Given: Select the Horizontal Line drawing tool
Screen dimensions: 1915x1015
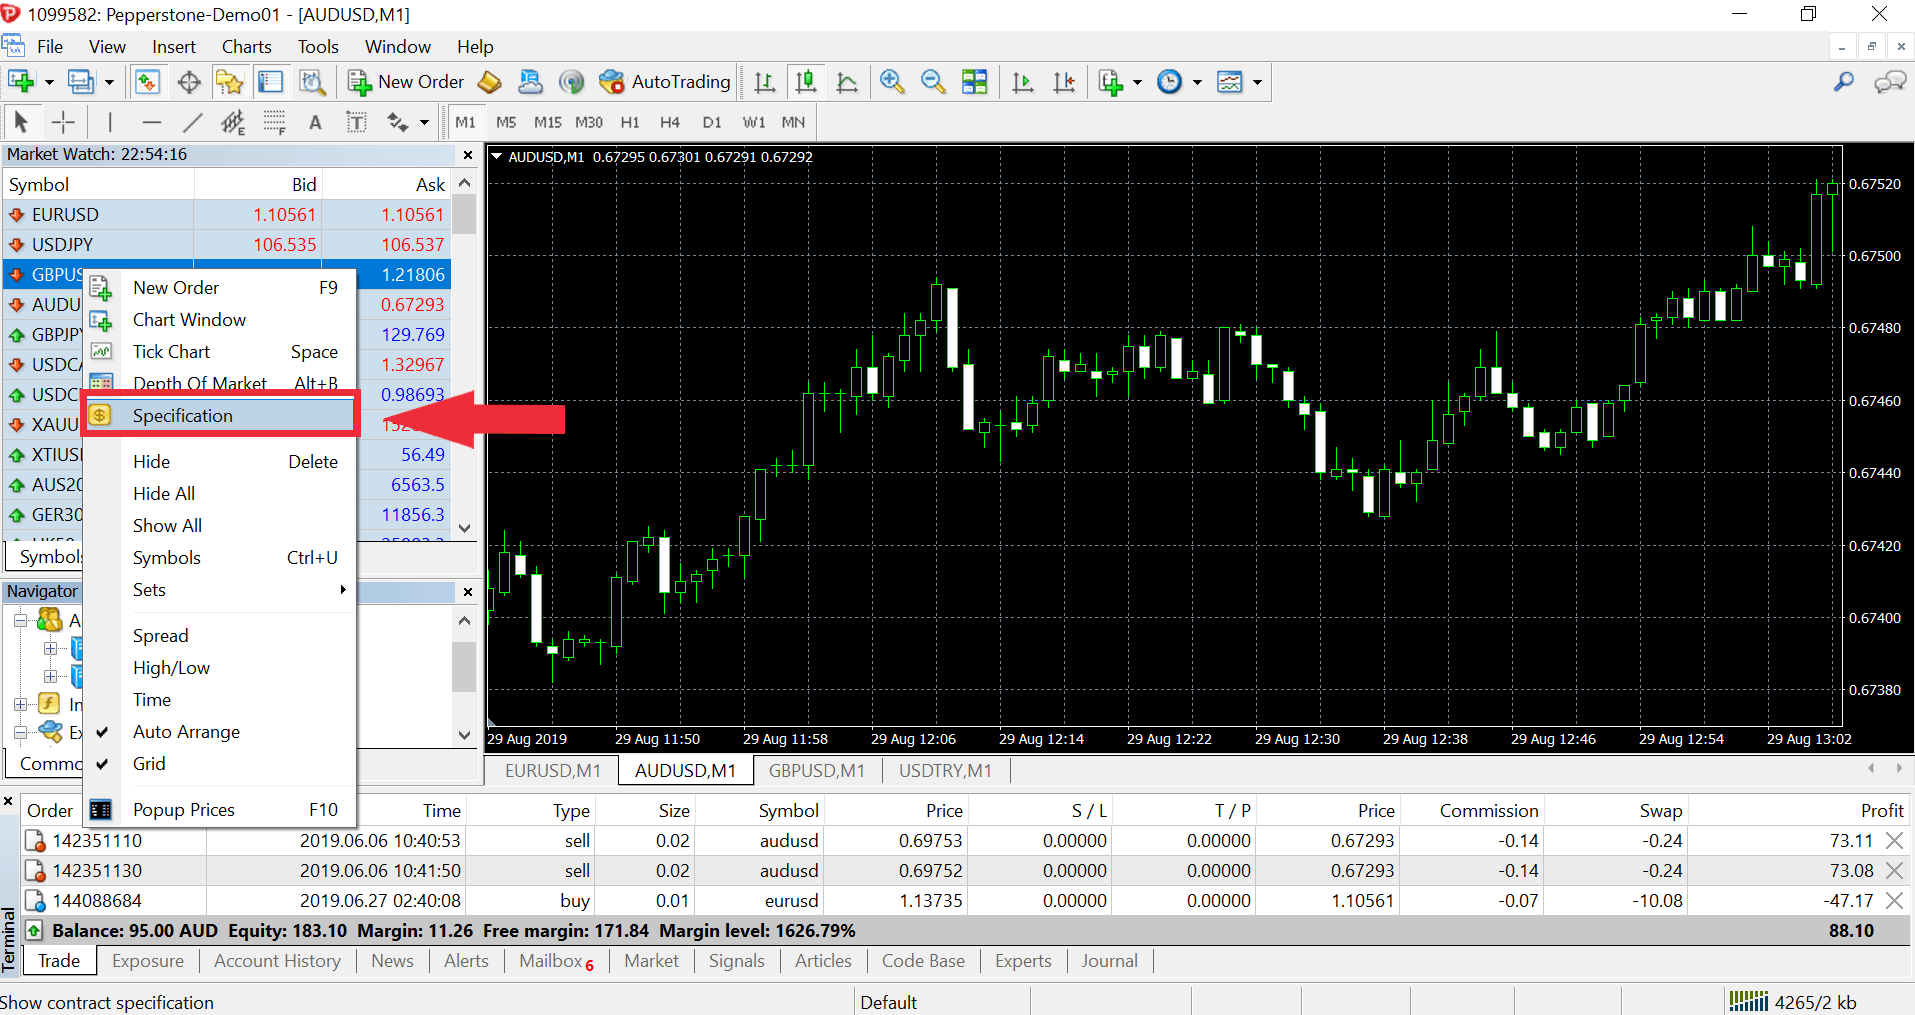Looking at the screenshot, I should pos(152,122).
